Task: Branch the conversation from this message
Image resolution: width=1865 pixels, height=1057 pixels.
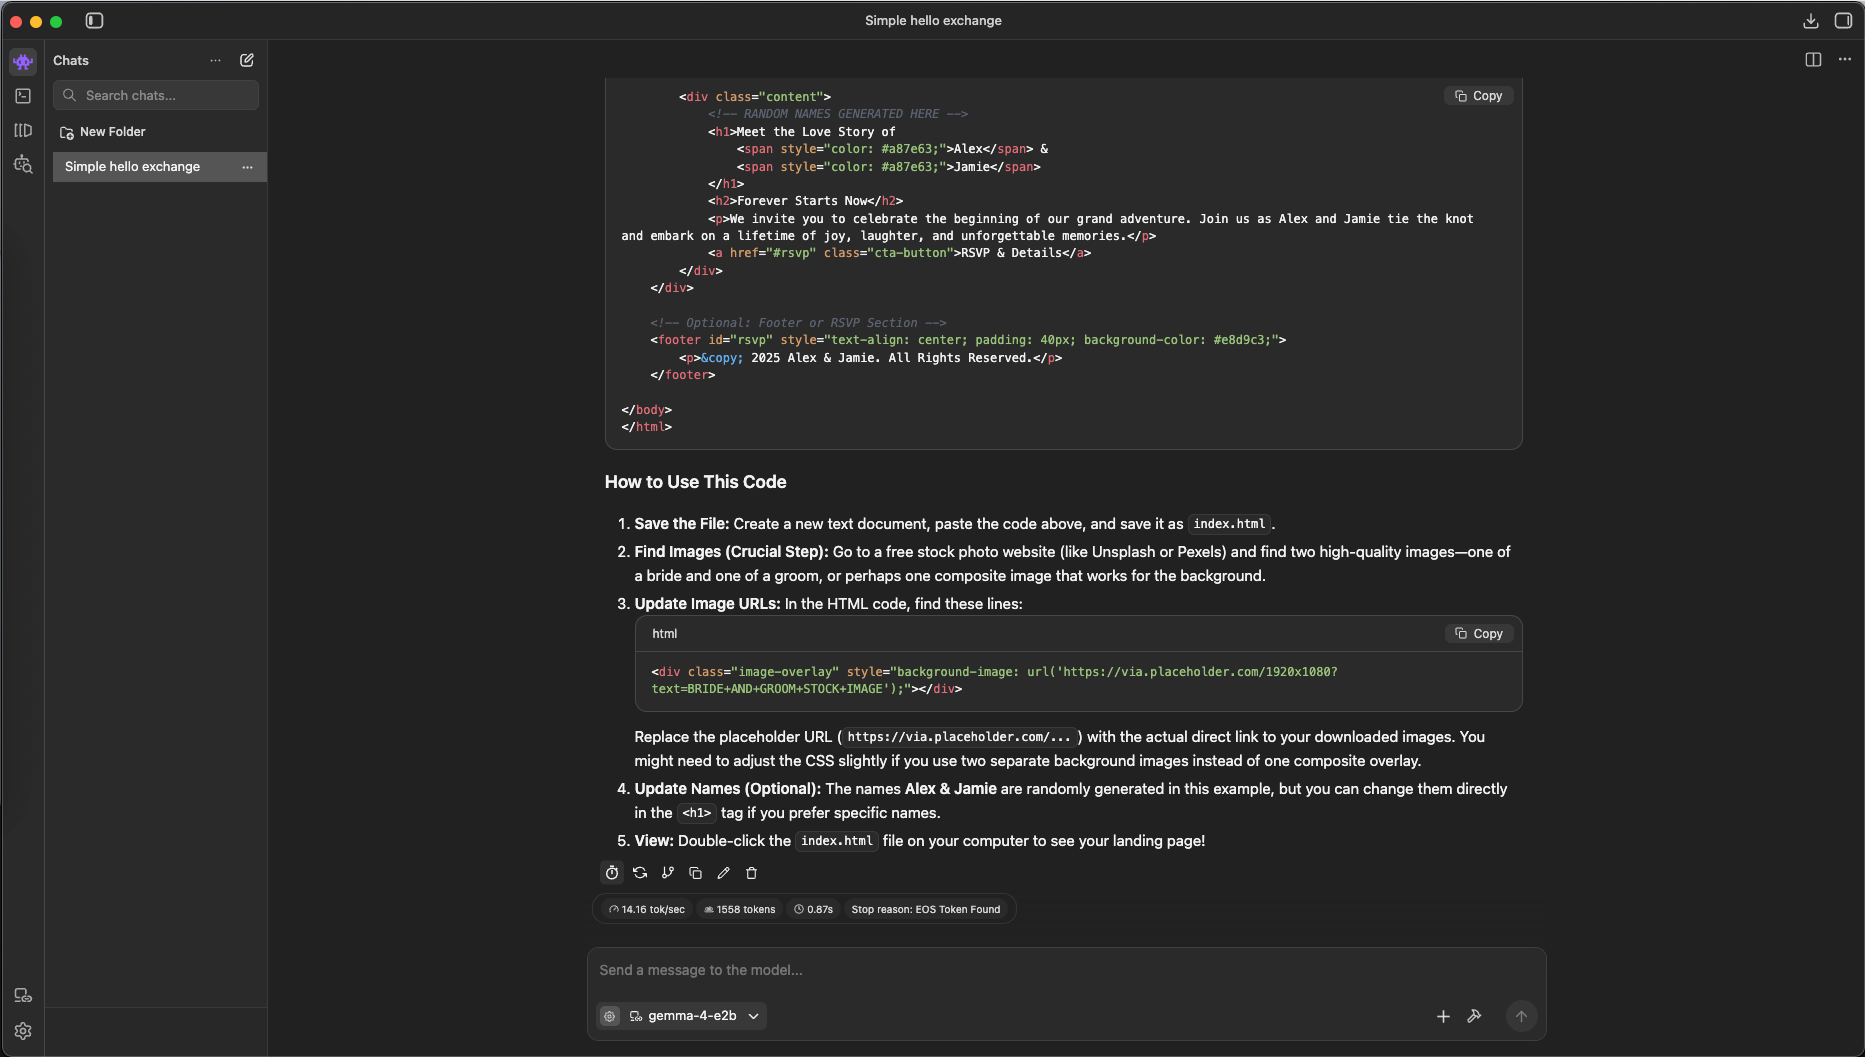Action: coord(668,873)
